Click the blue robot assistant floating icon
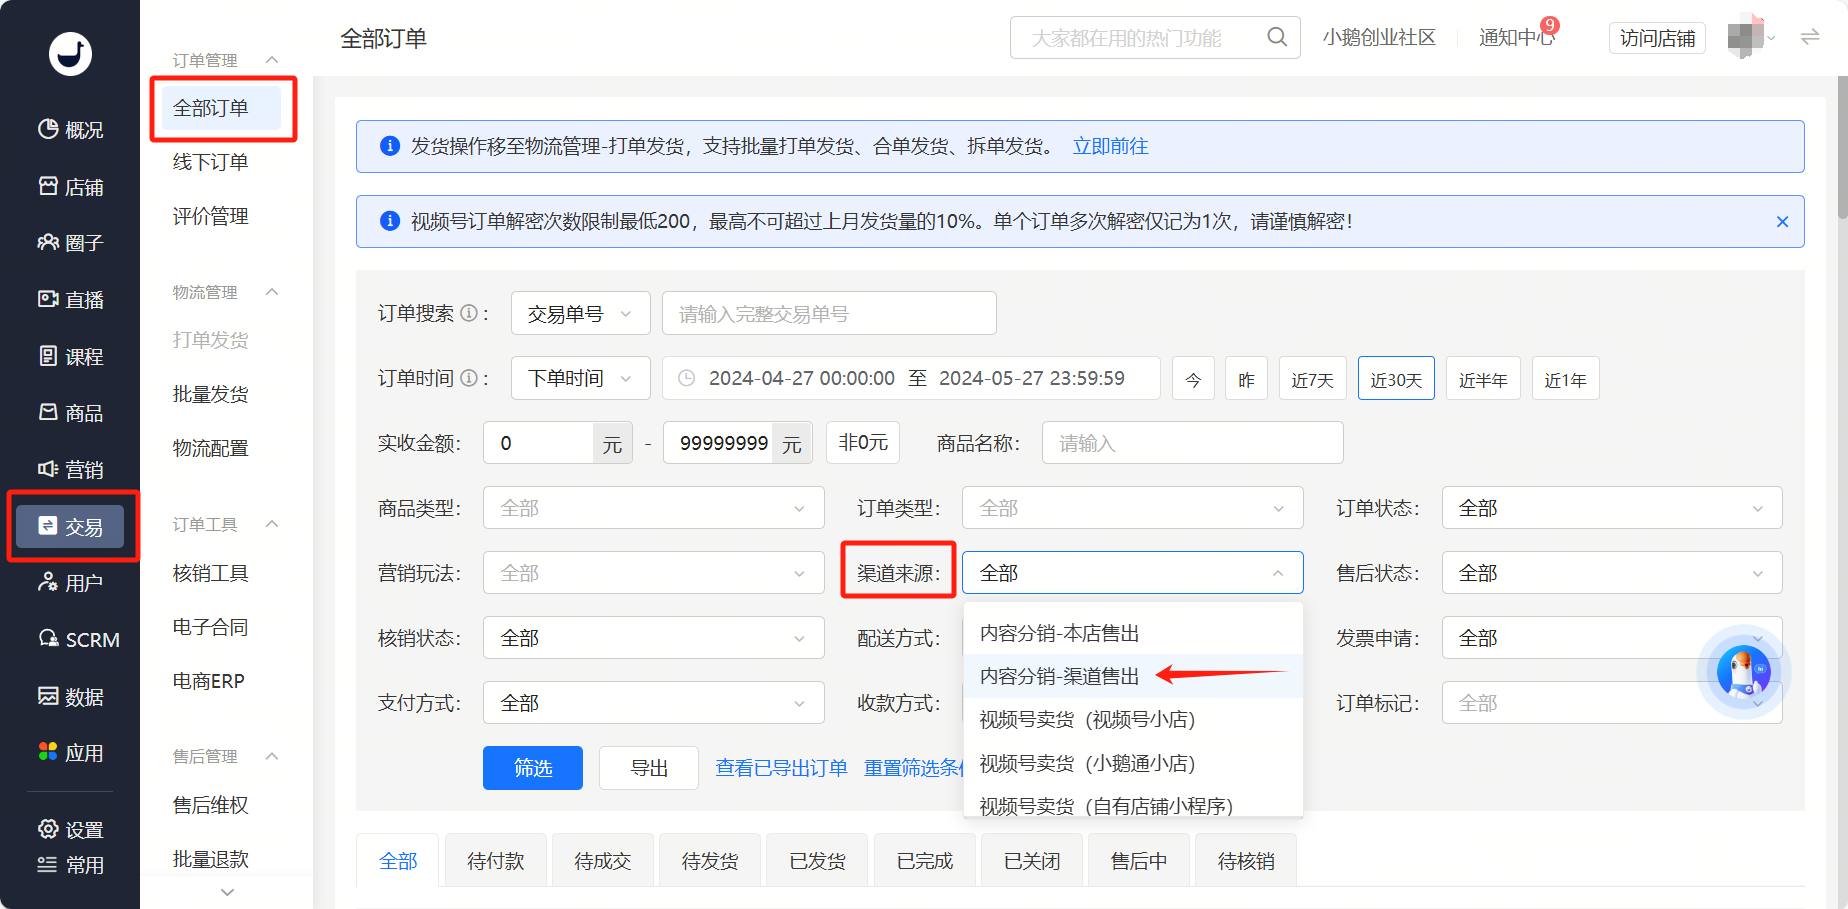 (1743, 671)
